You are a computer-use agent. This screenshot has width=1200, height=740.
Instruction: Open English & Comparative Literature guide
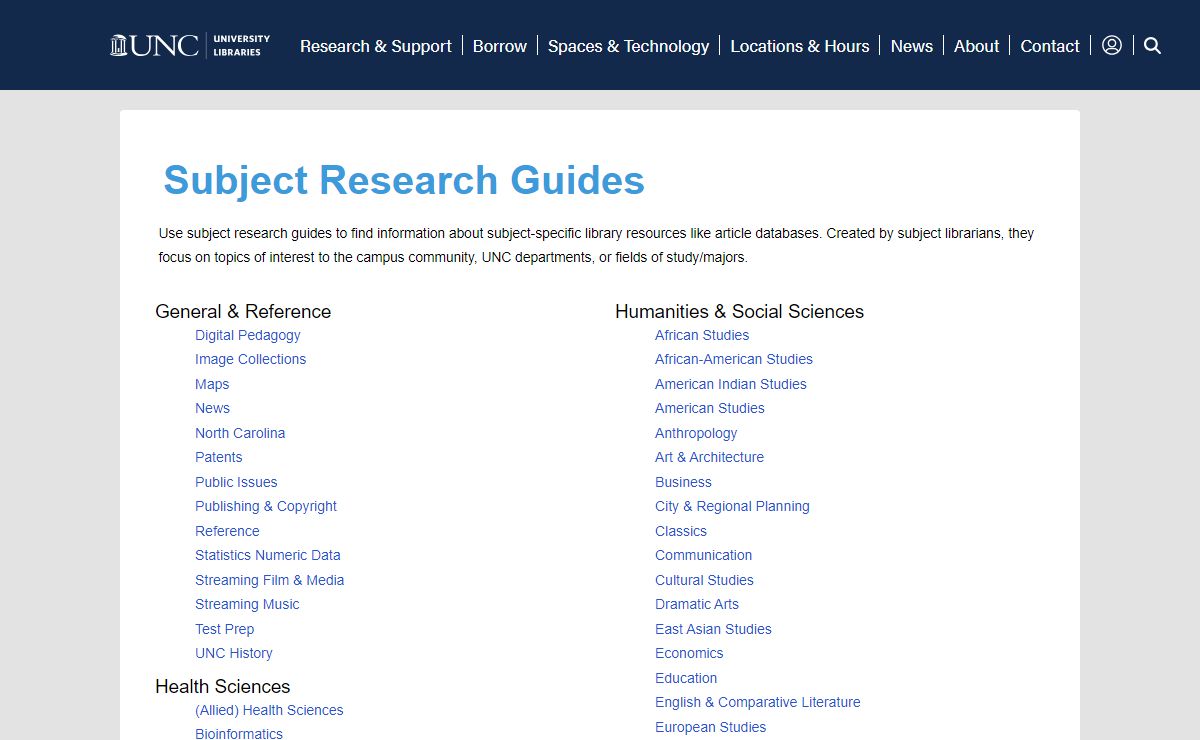pyautogui.click(x=758, y=702)
